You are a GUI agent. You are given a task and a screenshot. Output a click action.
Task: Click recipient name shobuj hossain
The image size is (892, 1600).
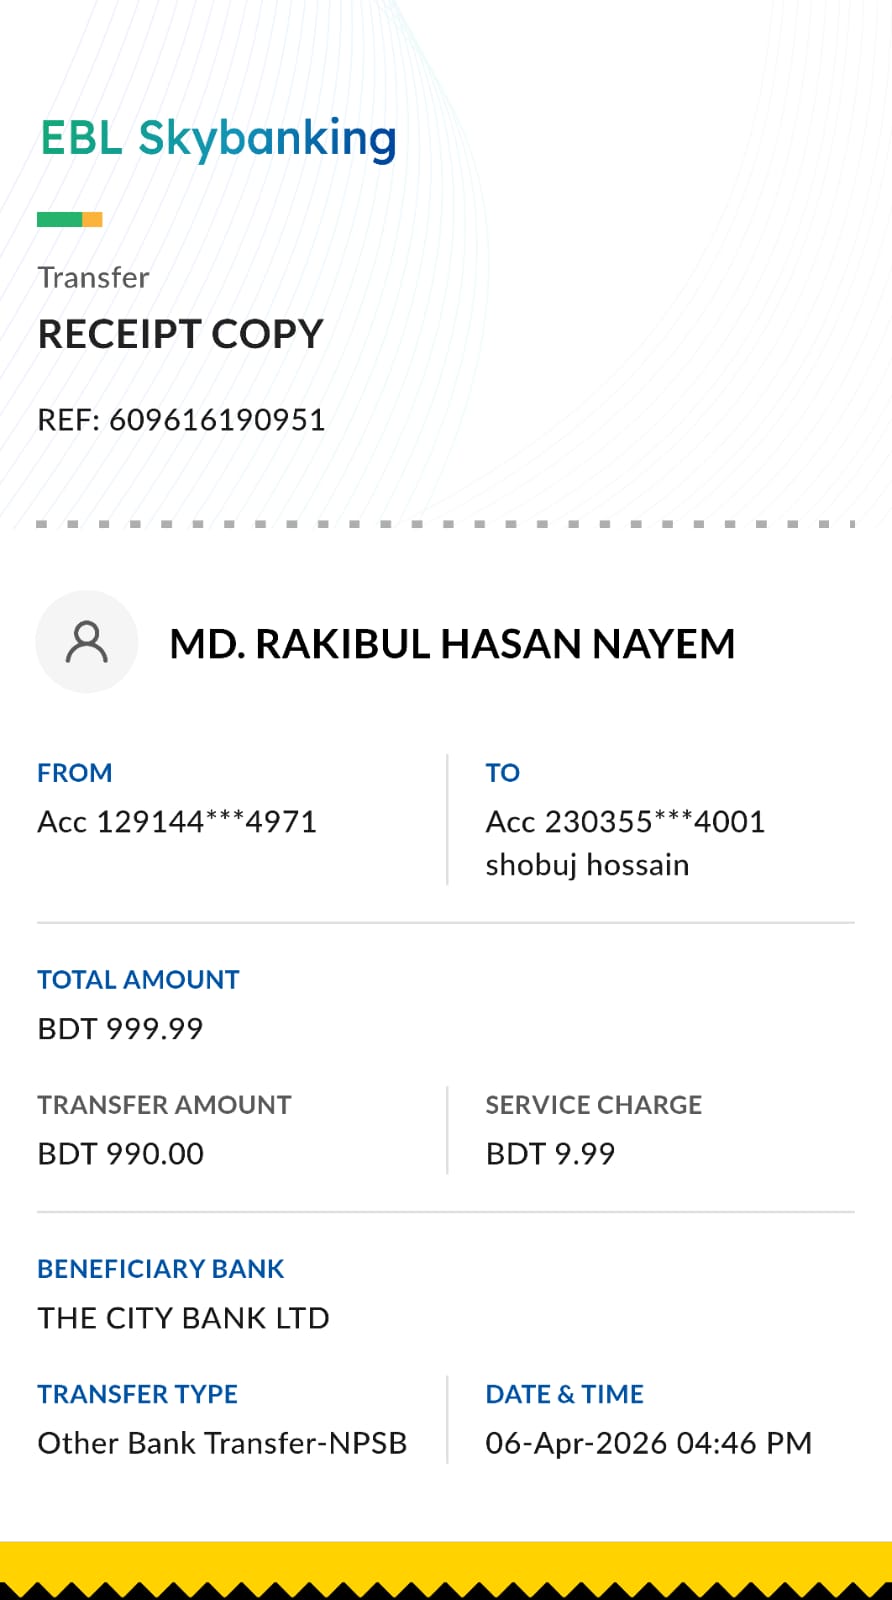coord(587,865)
